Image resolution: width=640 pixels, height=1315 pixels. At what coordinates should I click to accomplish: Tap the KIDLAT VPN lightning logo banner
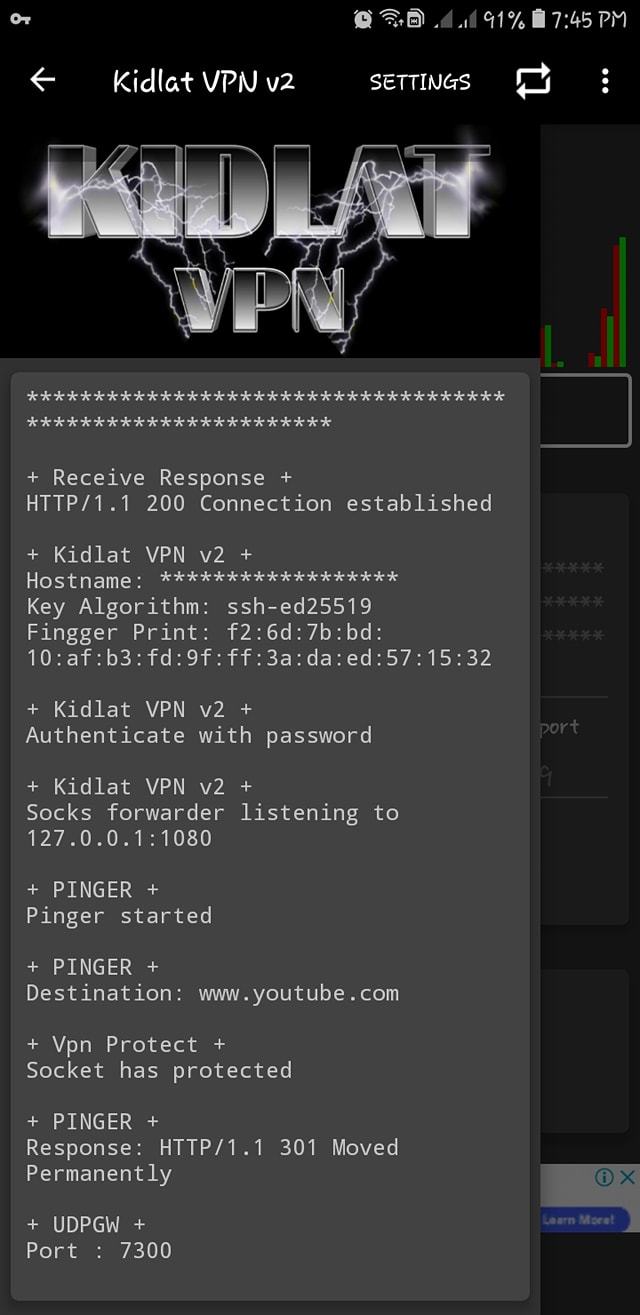click(270, 241)
